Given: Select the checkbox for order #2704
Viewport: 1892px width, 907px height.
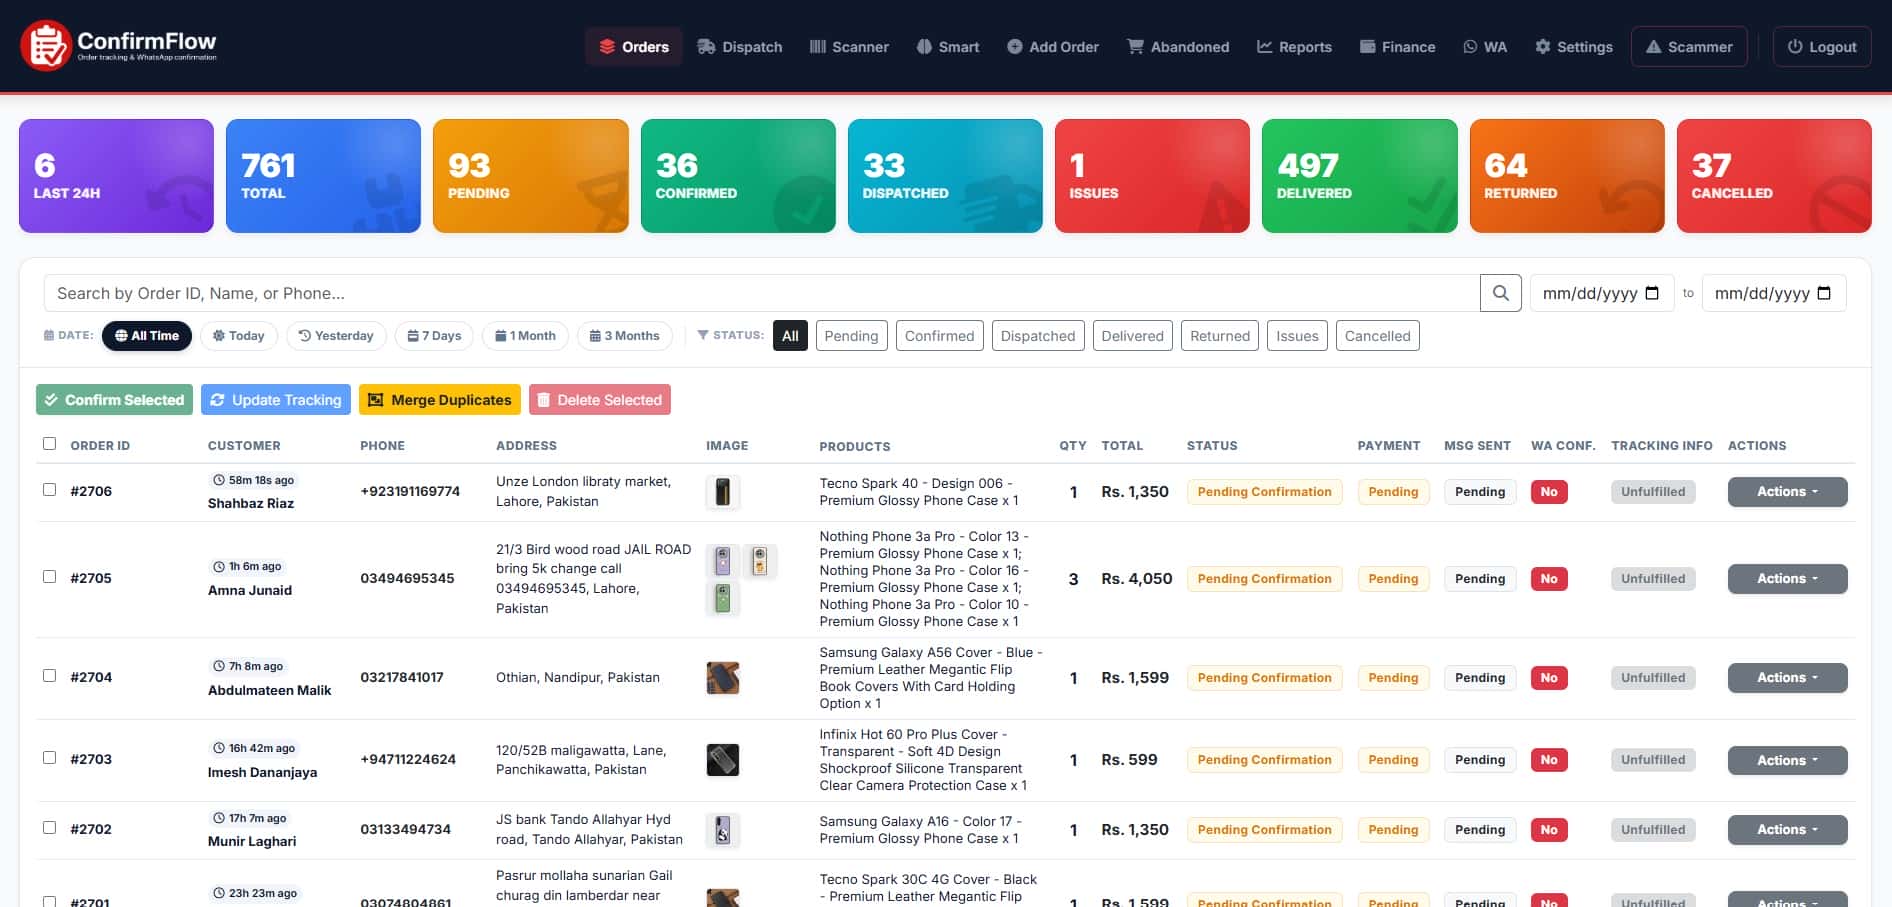Looking at the screenshot, I should [49, 676].
